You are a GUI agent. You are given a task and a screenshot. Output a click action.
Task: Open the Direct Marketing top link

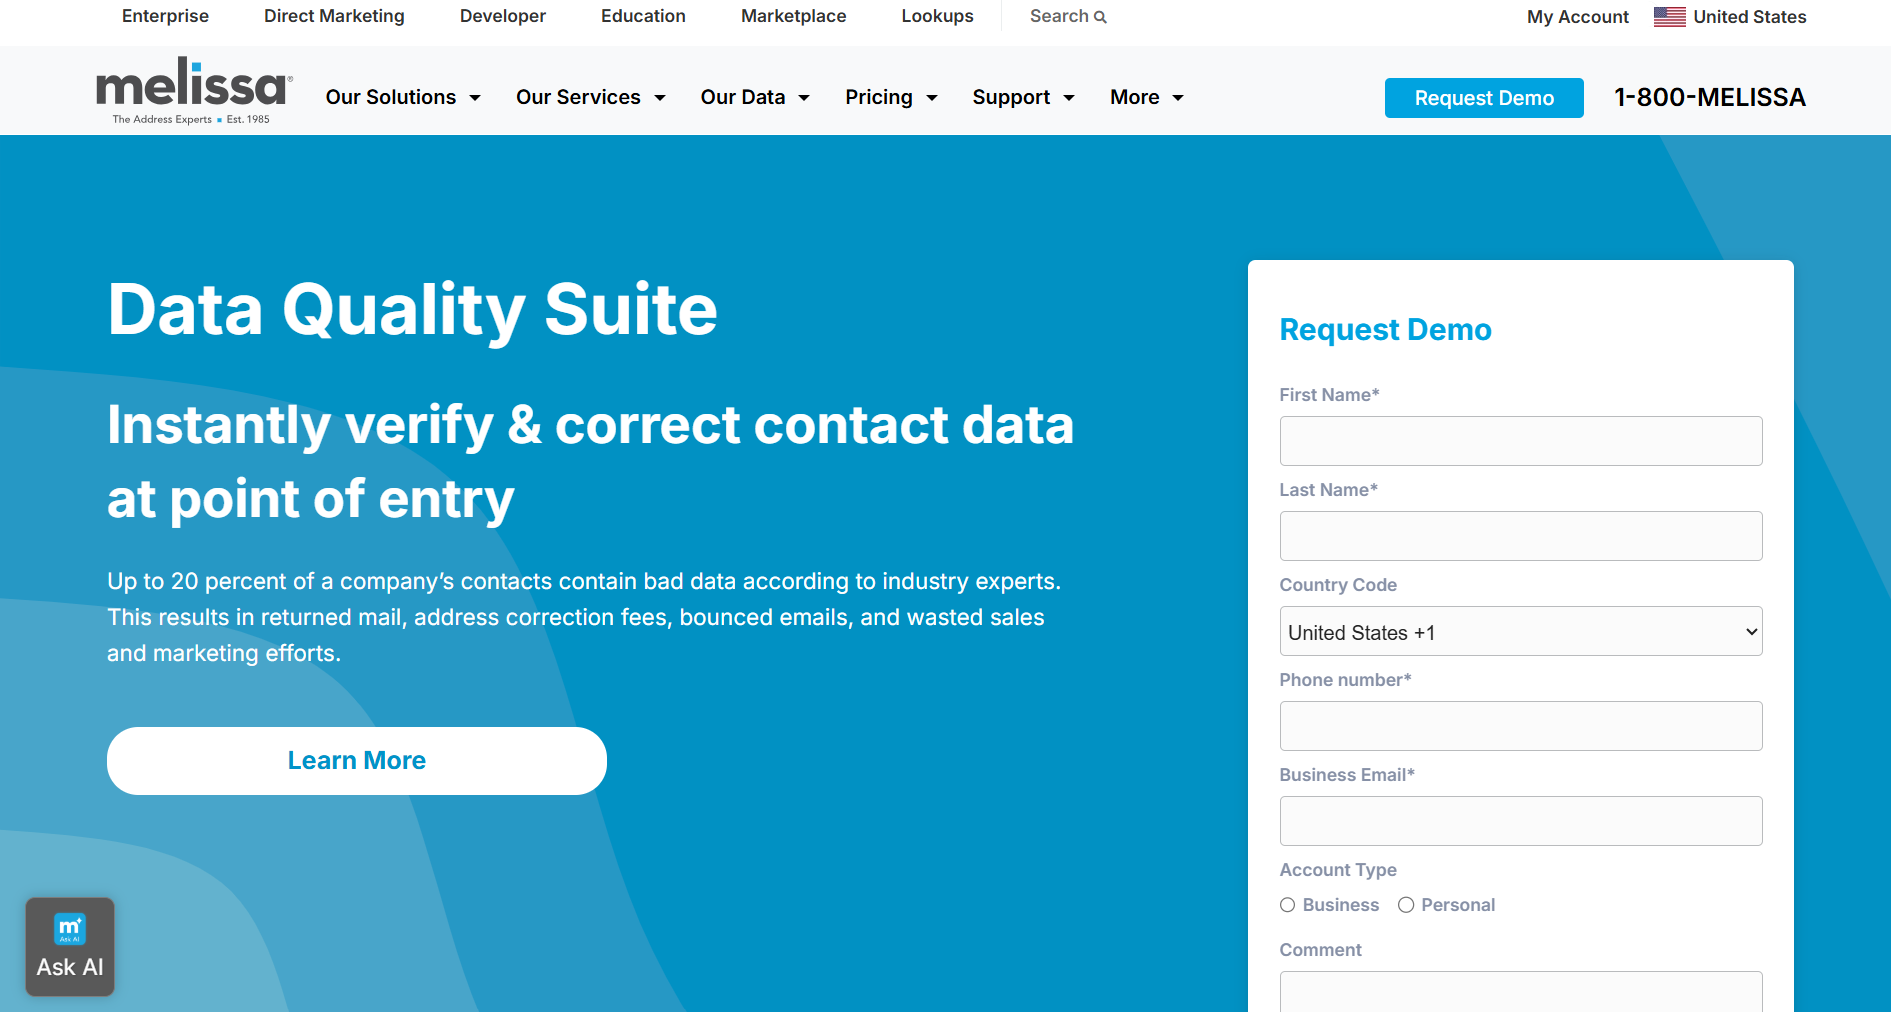pyautogui.click(x=334, y=16)
